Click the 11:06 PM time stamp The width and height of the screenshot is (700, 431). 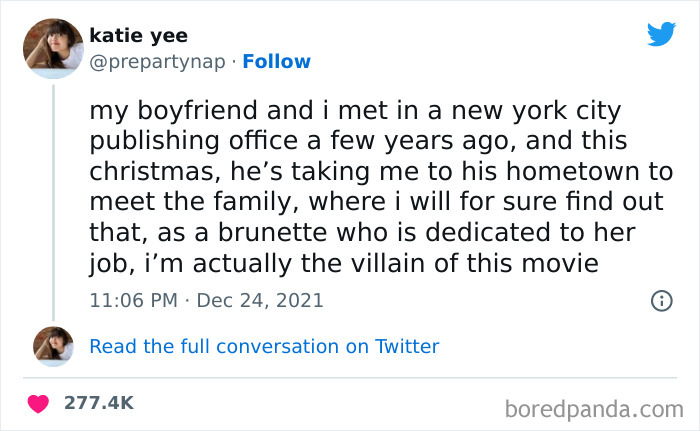tap(131, 300)
